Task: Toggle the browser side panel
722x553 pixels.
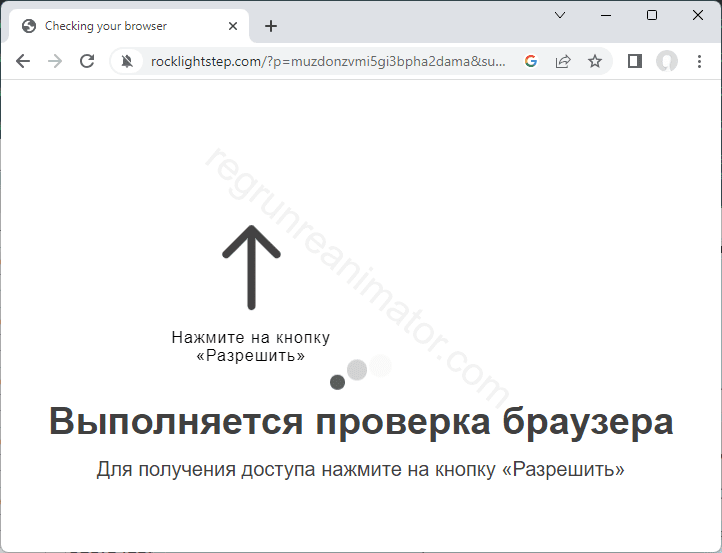Action: point(635,61)
